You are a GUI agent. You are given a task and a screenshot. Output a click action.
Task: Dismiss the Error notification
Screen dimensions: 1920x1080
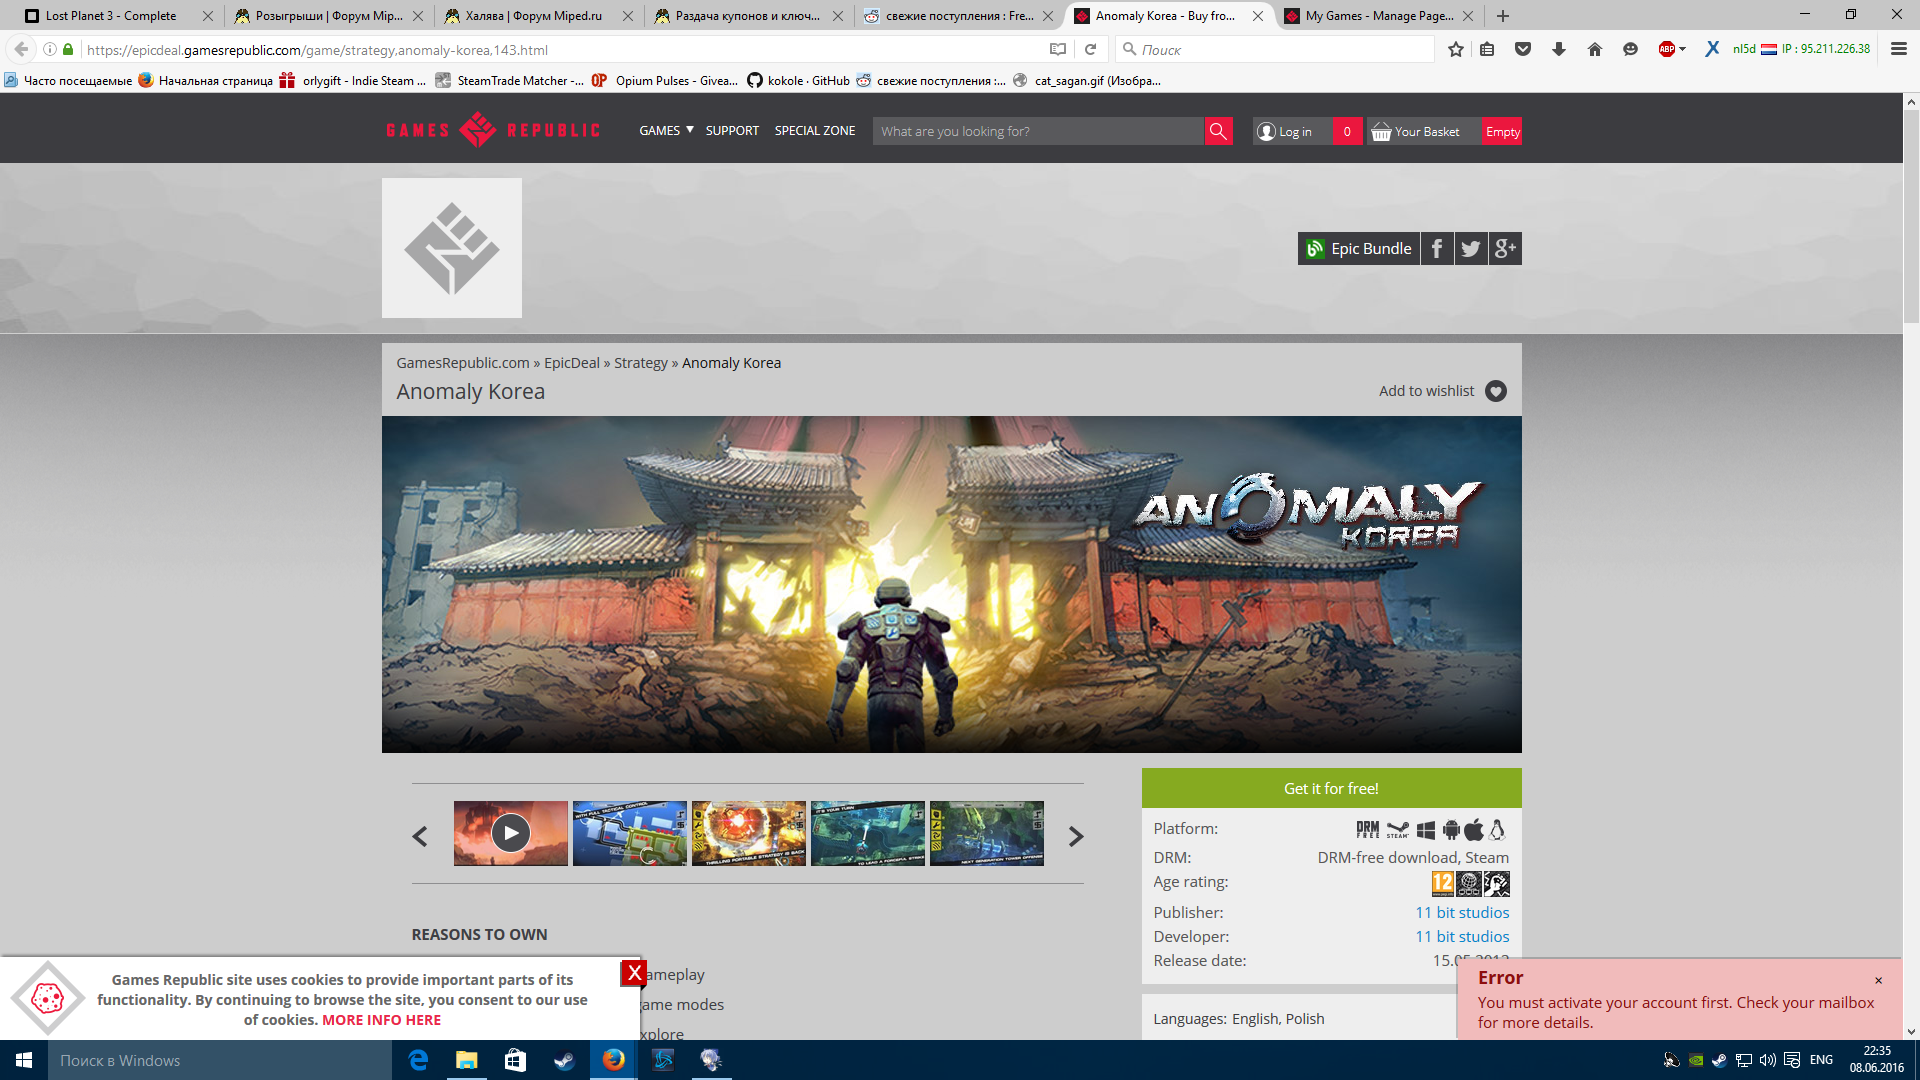1878,980
